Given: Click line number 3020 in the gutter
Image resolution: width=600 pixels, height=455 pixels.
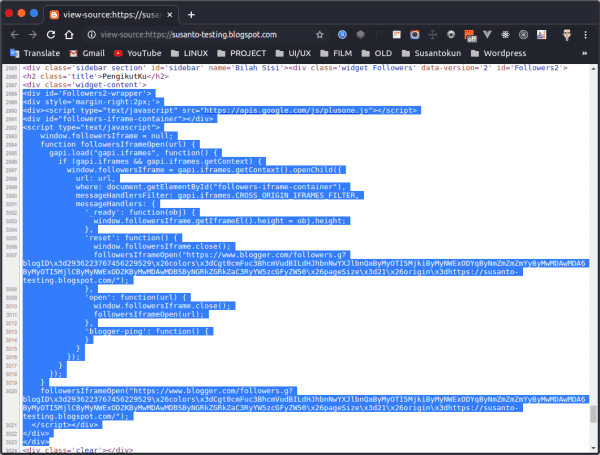Looking at the screenshot, I should pyautogui.click(x=11, y=391).
